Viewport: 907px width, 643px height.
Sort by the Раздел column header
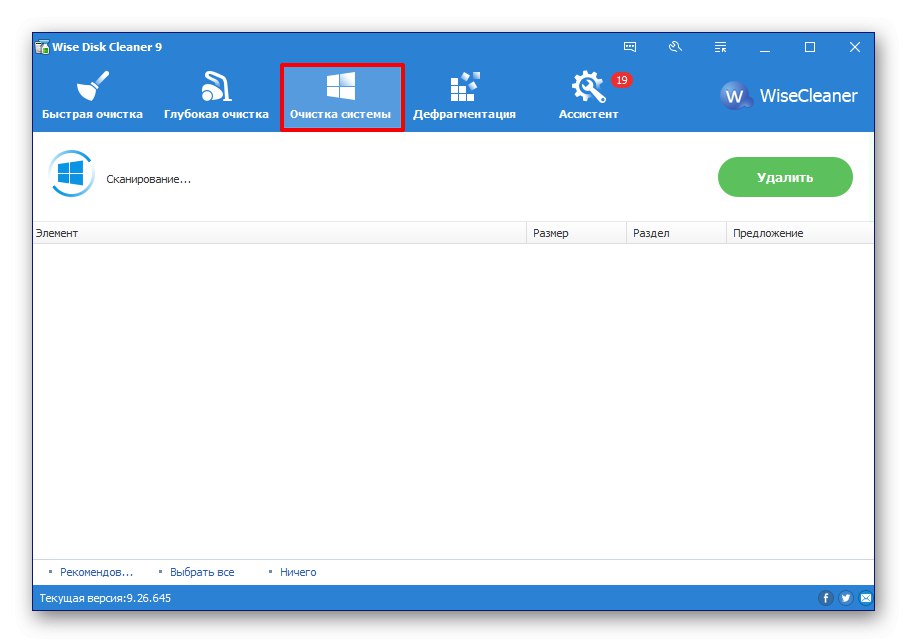[x=676, y=233]
